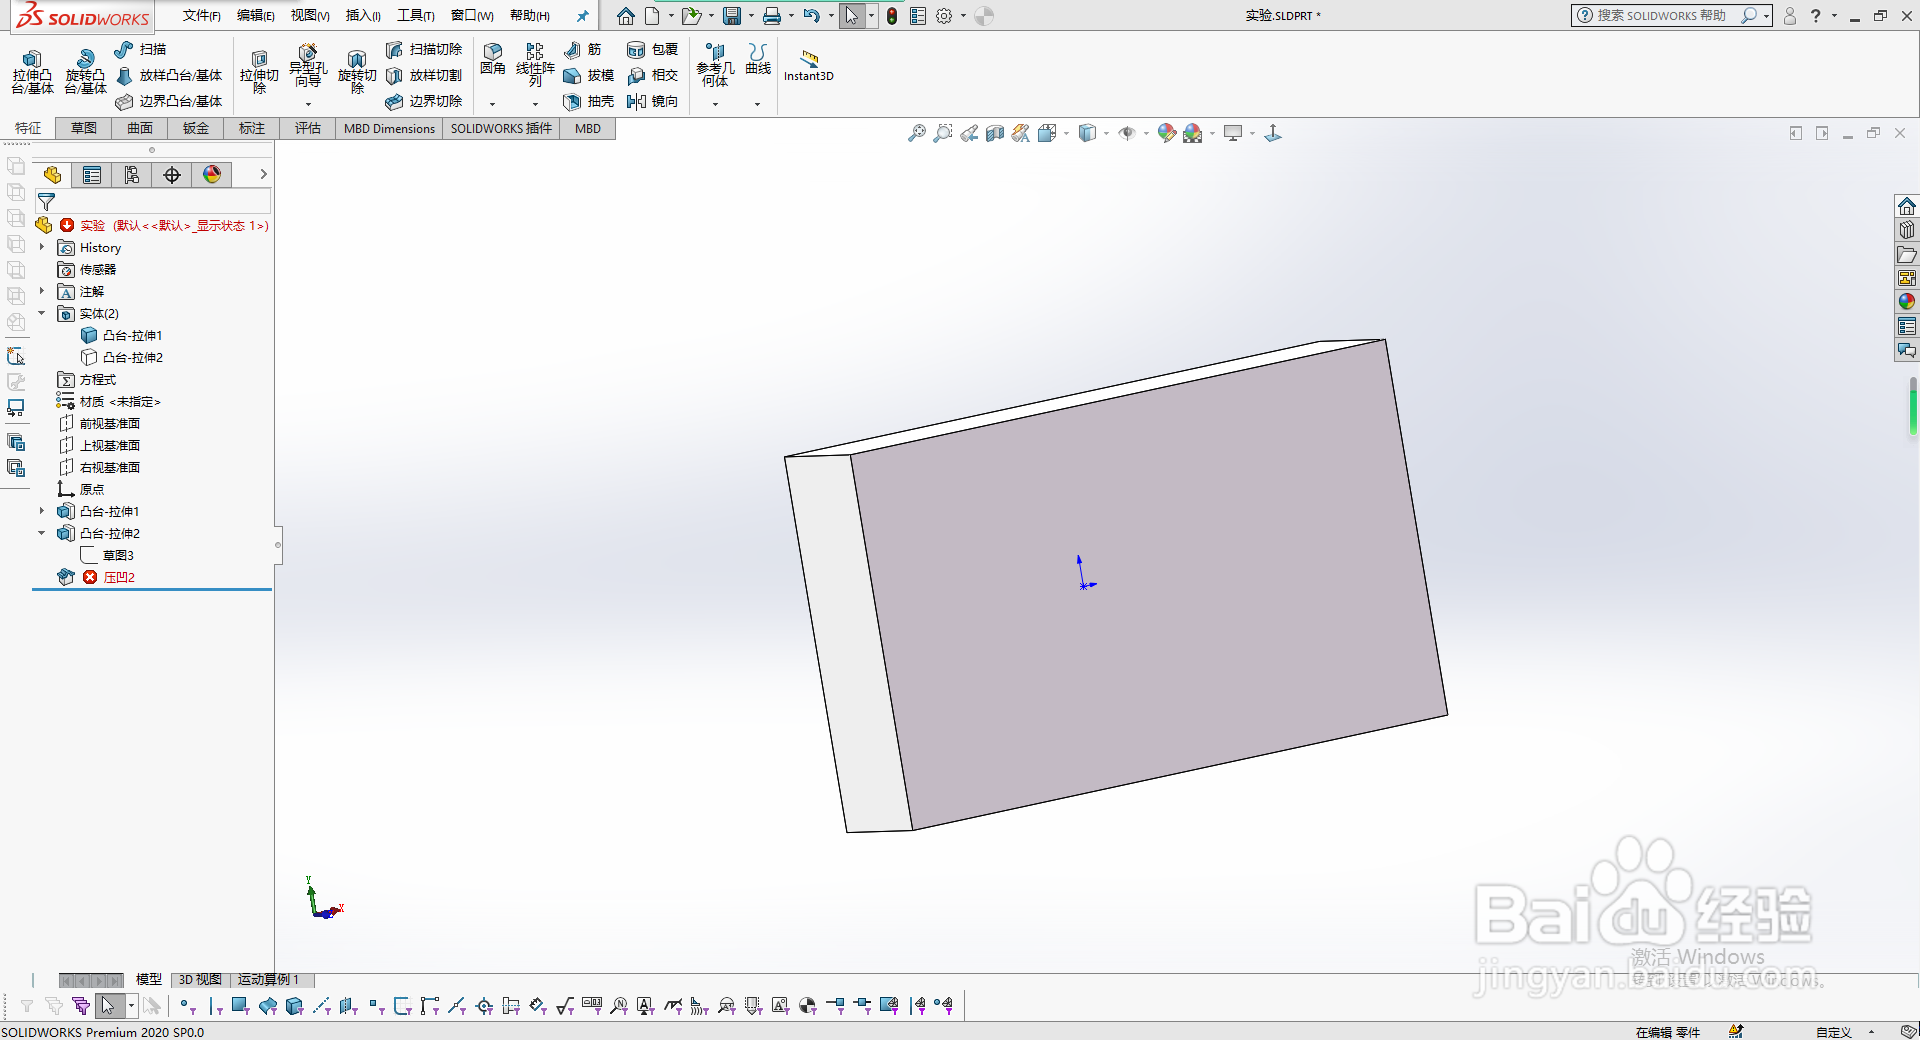Screen dimensions: 1920x1040
Task: Expand the 凸台-拉伸1 feature node
Action: coord(41,511)
